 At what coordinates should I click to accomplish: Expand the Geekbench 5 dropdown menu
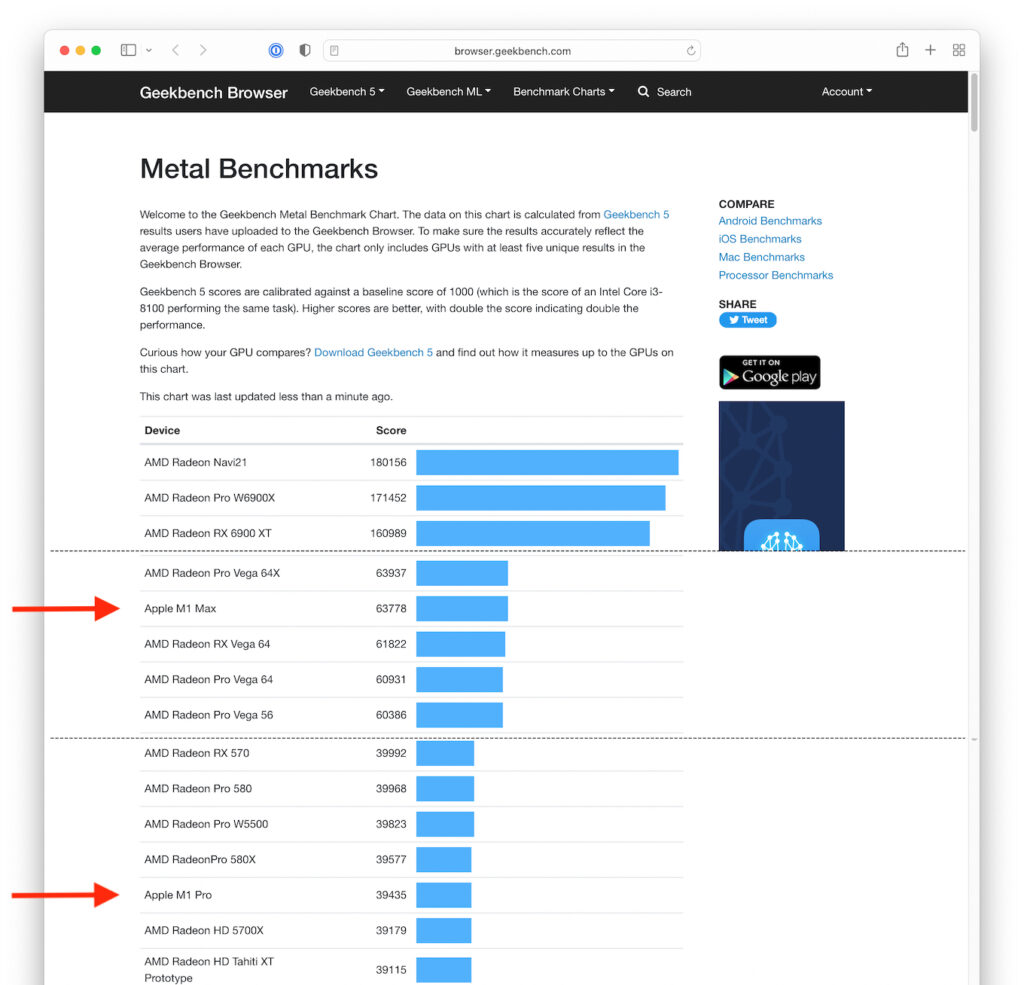pos(347,92)
